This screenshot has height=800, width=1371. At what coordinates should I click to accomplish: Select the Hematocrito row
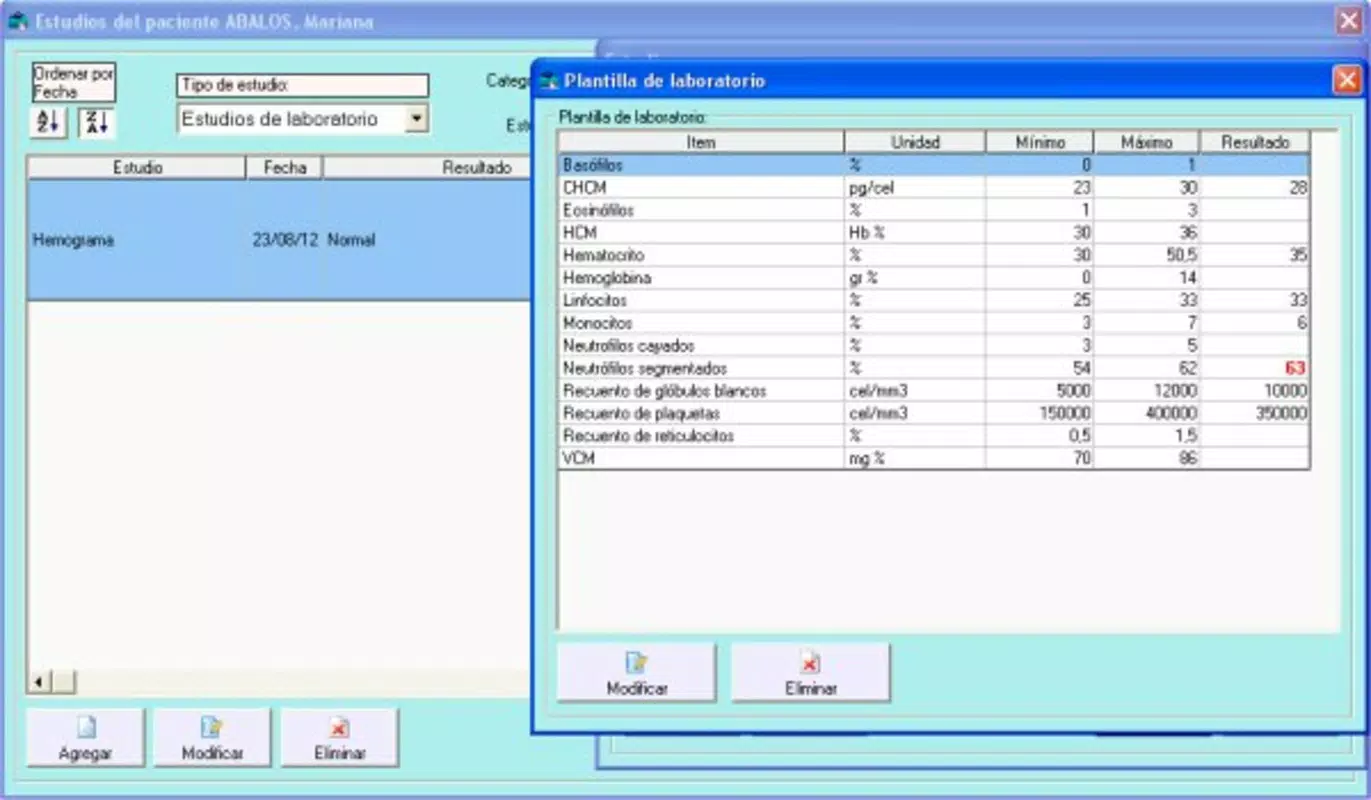(x=934, y=255)
